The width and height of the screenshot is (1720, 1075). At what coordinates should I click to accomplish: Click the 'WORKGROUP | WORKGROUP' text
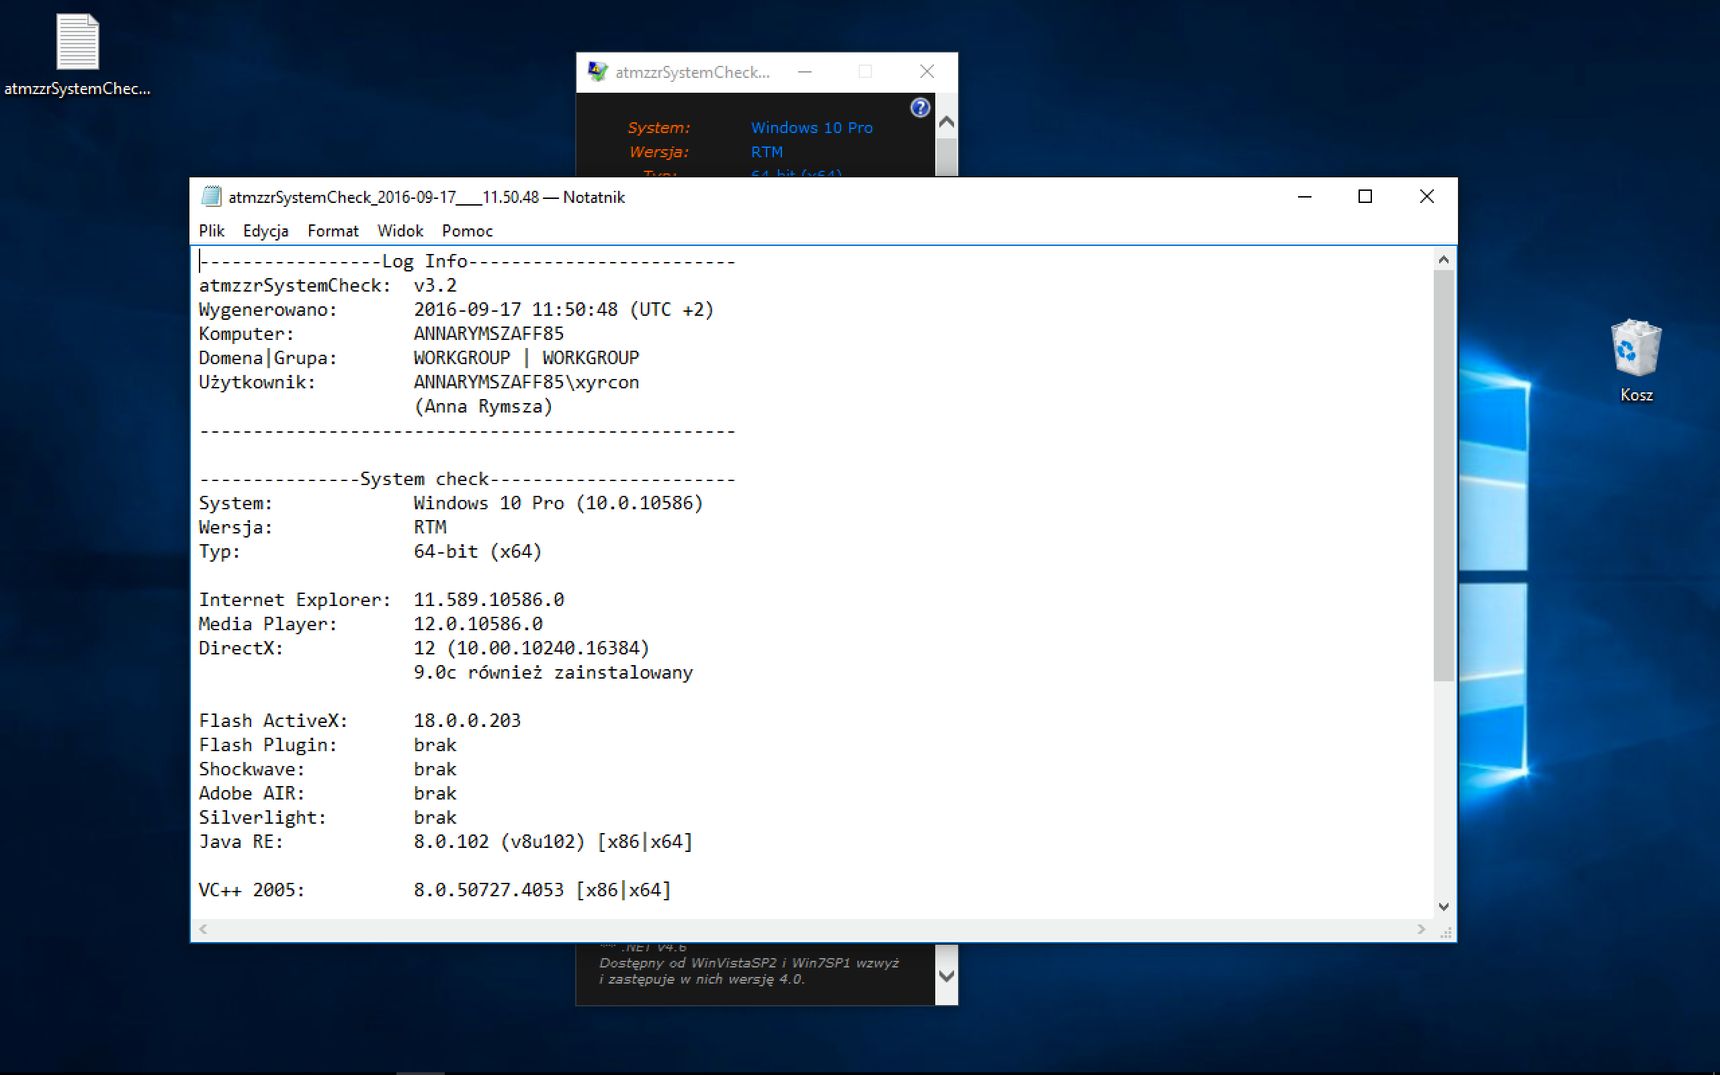[526, 358]
